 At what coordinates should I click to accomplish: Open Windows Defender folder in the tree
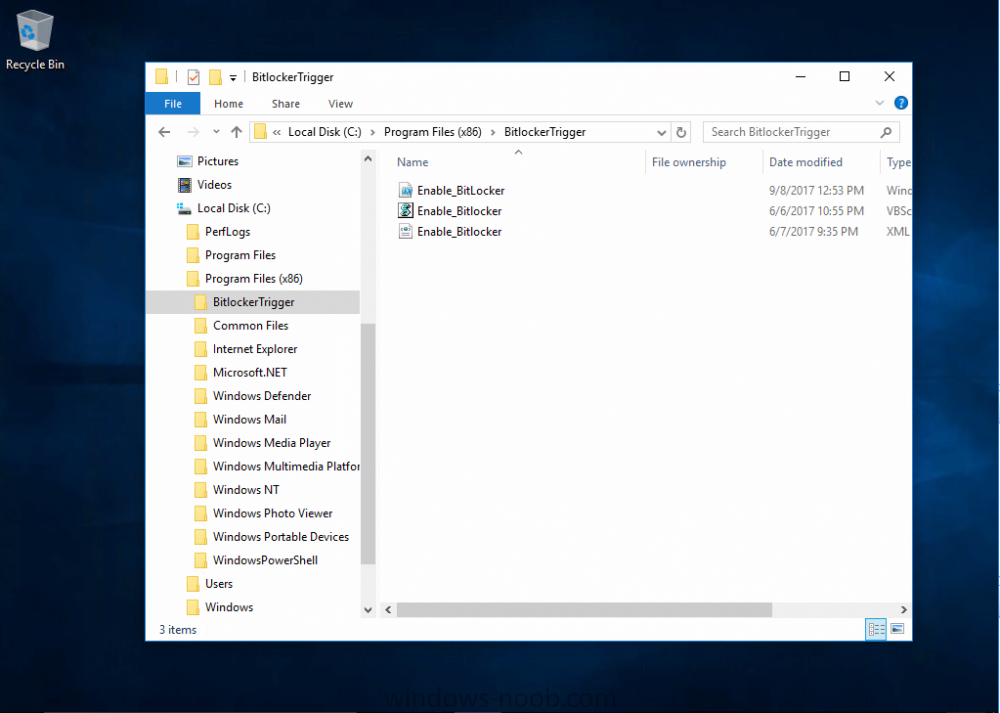(261, 396)
